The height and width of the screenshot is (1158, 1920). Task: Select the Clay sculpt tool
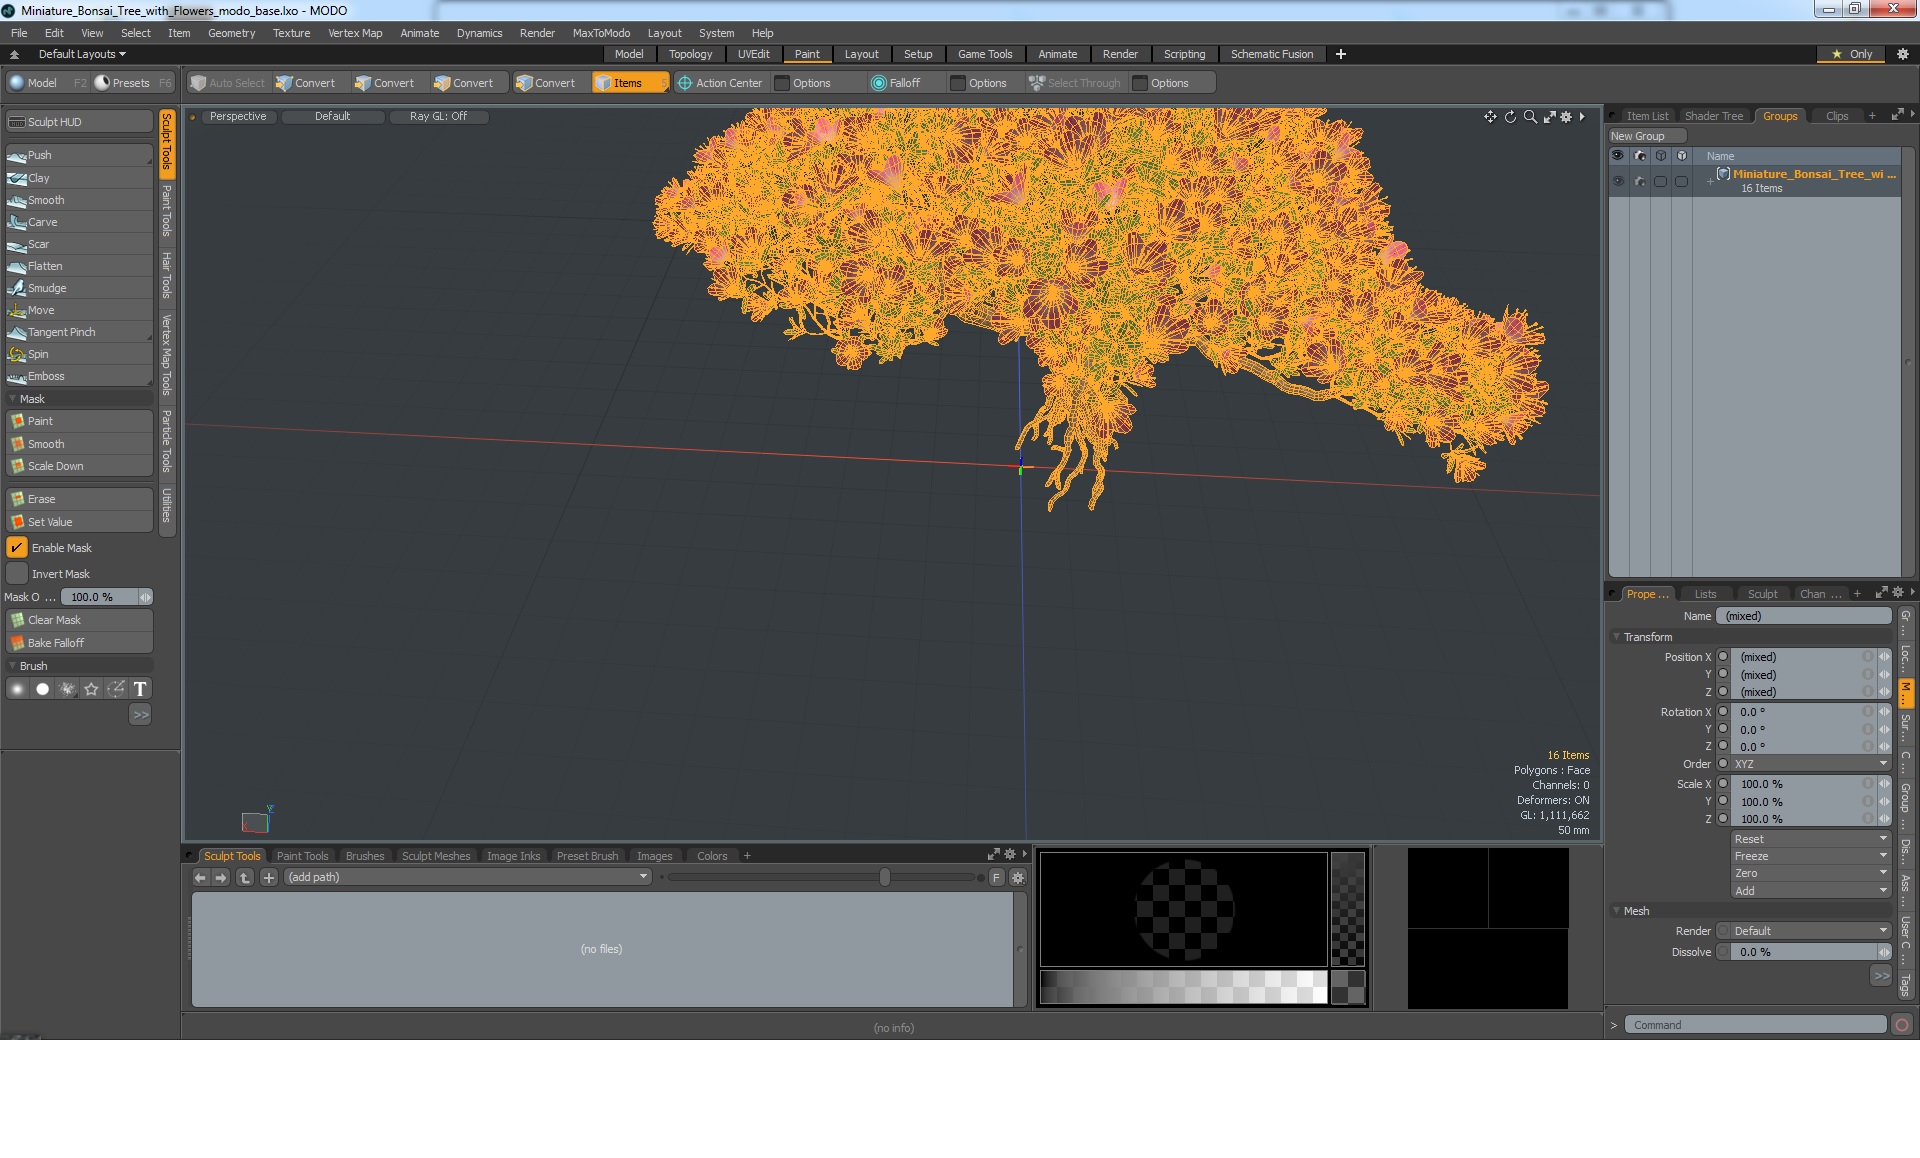tap(79, 178)
